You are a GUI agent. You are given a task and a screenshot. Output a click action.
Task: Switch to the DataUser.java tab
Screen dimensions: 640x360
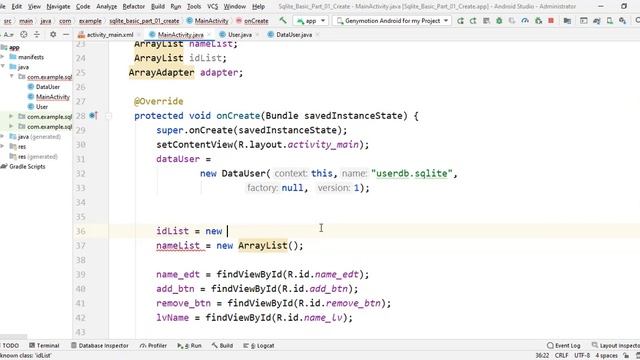(x=294, y=35)
